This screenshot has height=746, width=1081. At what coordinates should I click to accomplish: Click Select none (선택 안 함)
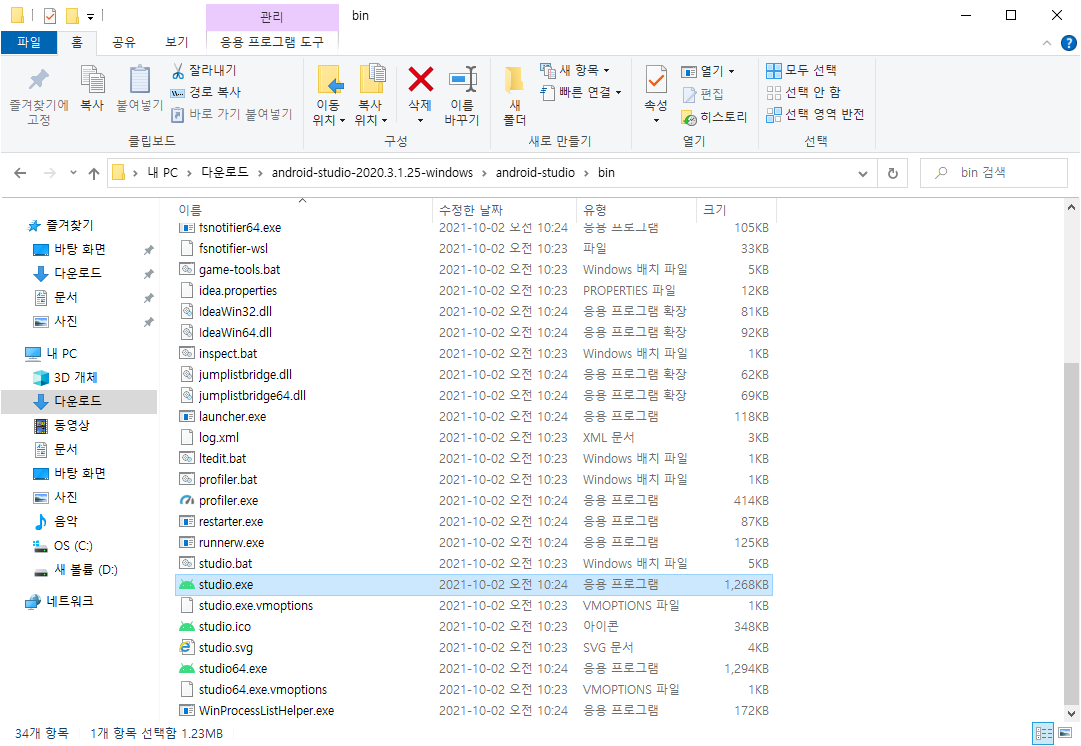click(803, 92)
